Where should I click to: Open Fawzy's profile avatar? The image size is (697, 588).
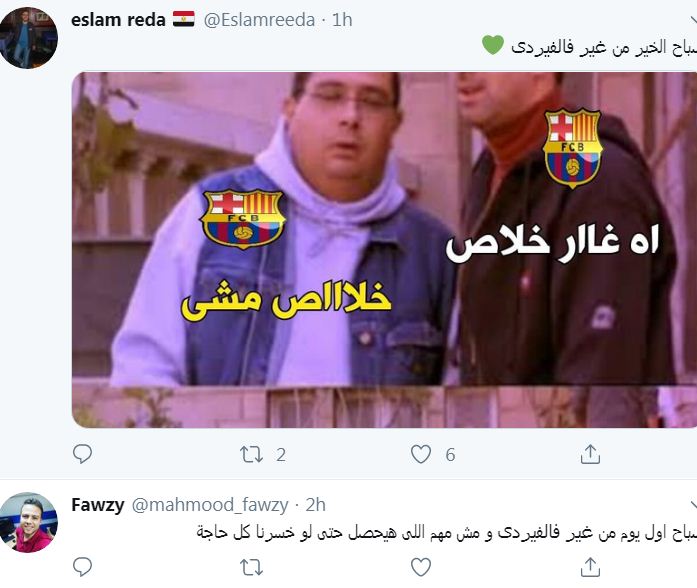(28, 522)
